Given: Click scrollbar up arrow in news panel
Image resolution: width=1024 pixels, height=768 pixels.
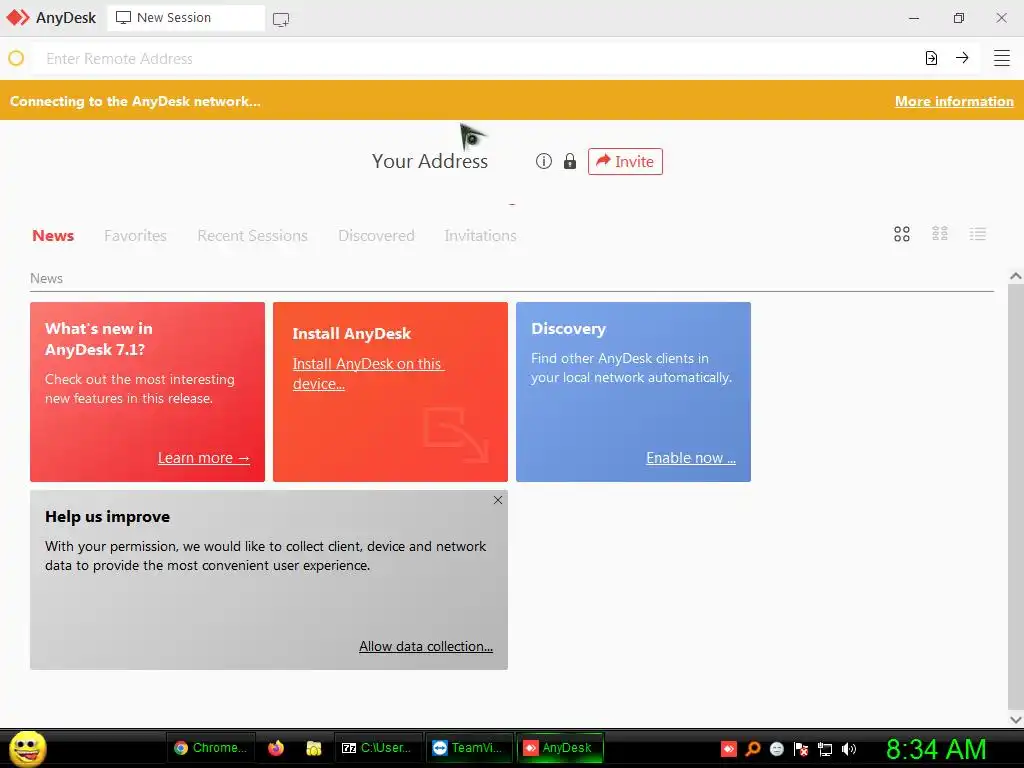Looking at the screenshot, I should pos(1016,276).
